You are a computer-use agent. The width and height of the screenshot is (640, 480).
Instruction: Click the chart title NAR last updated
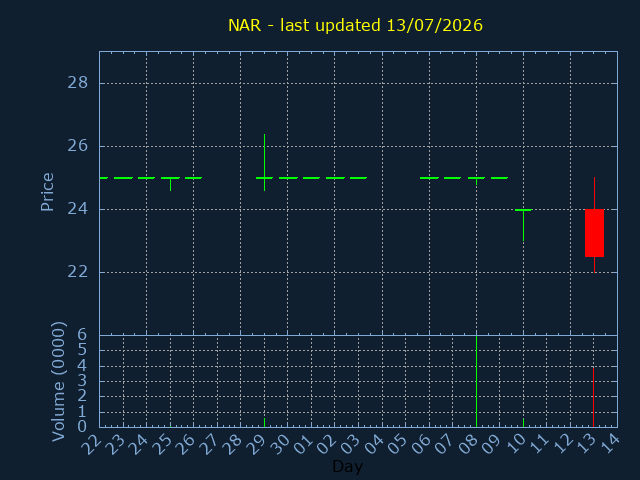(355, 25)
